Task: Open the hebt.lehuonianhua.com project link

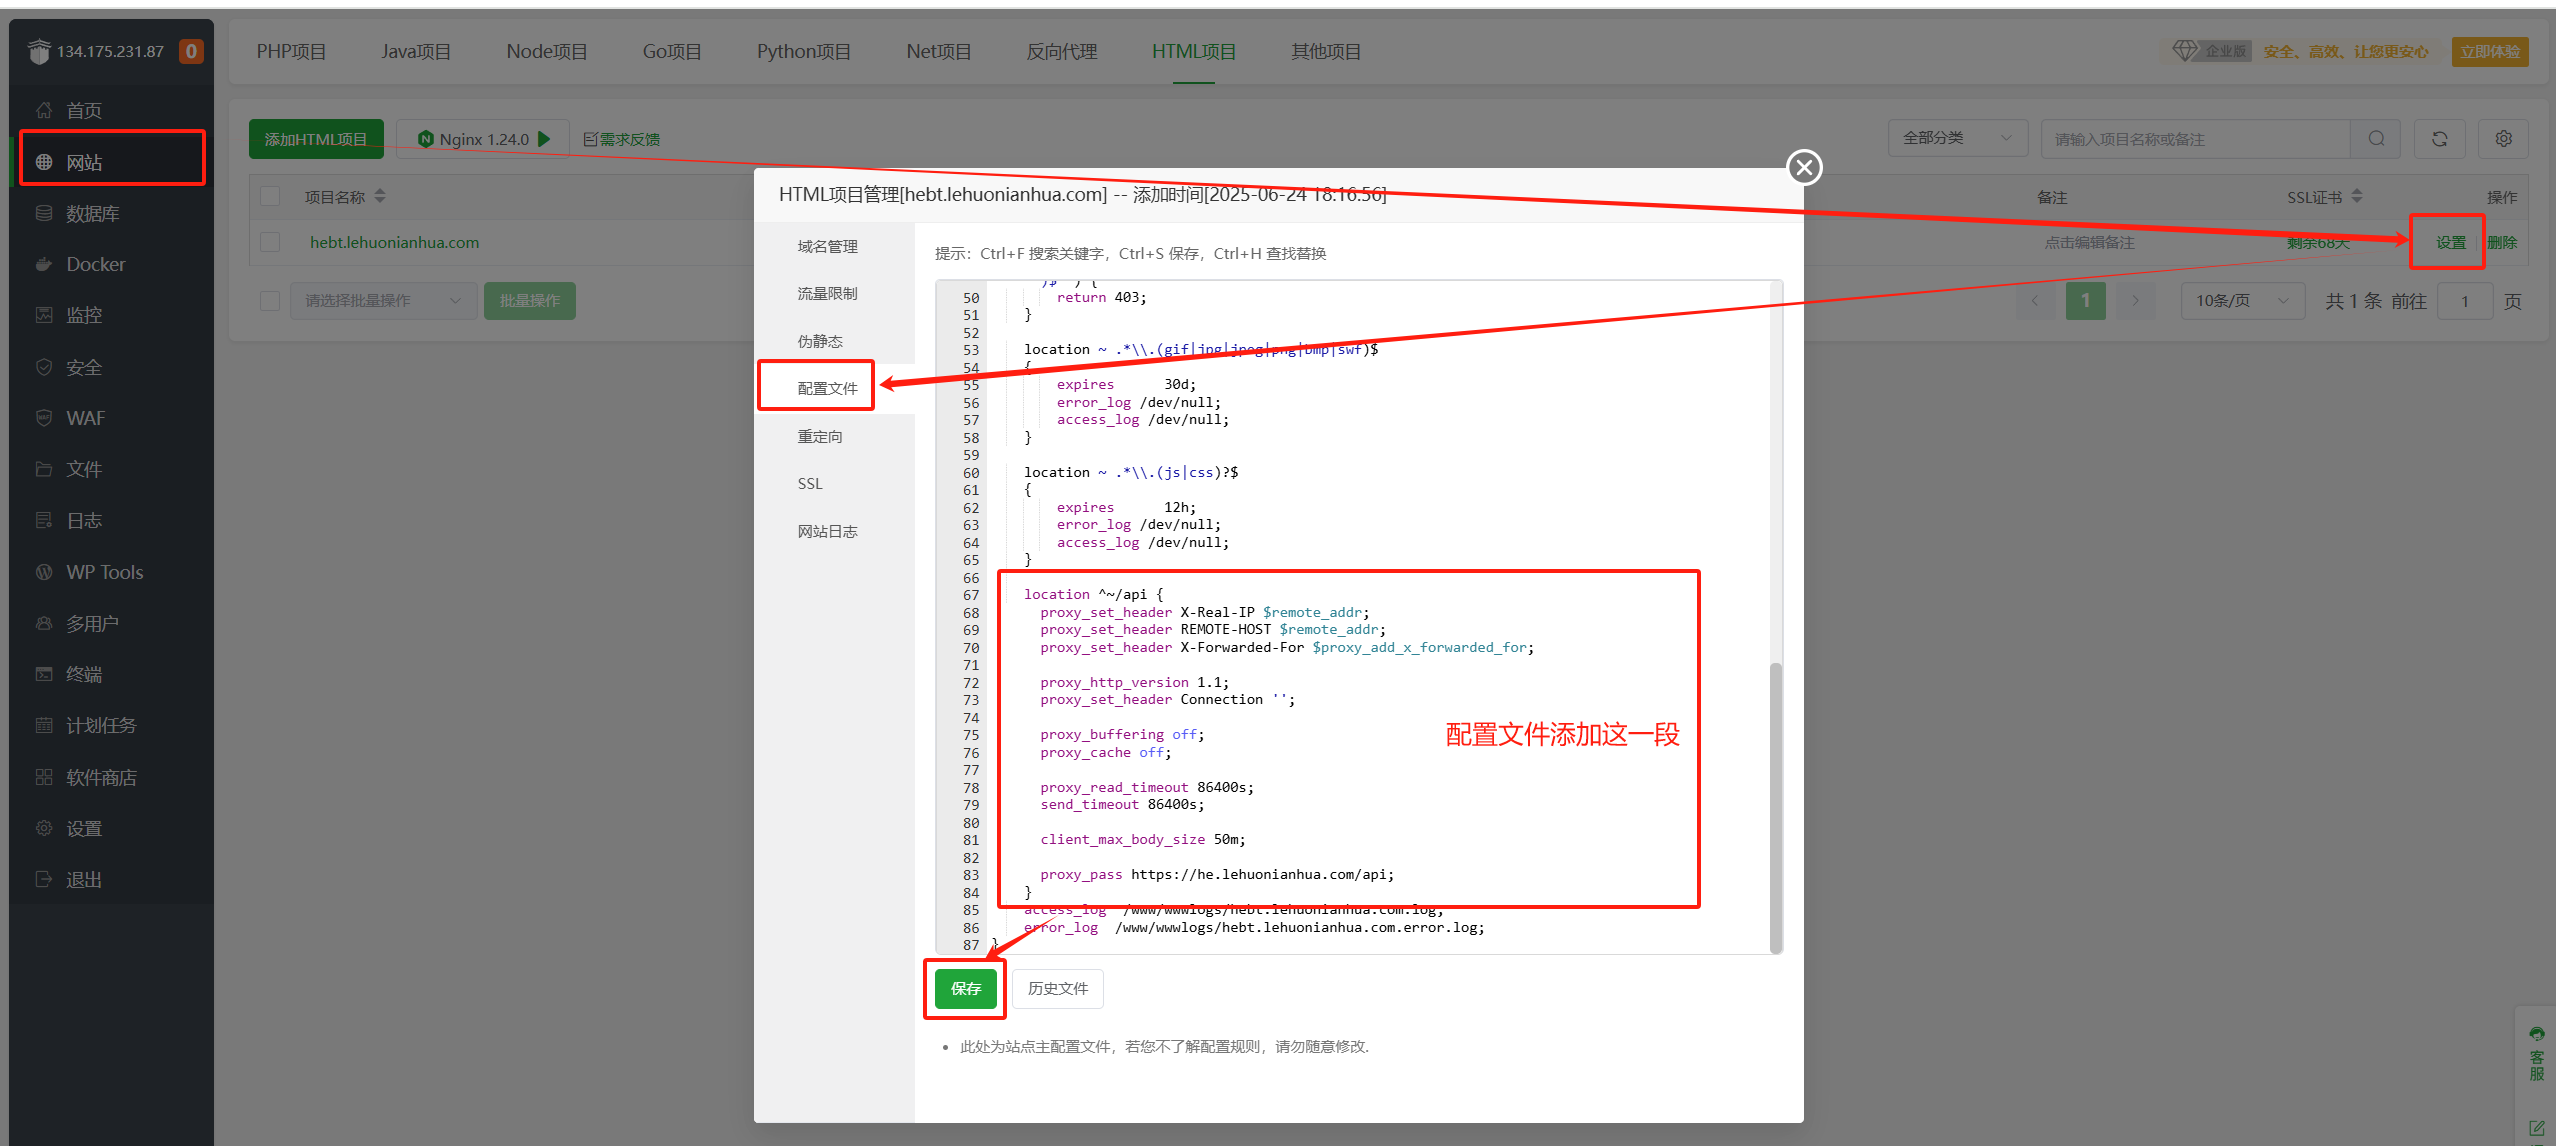Action: [x=394, y=242]
